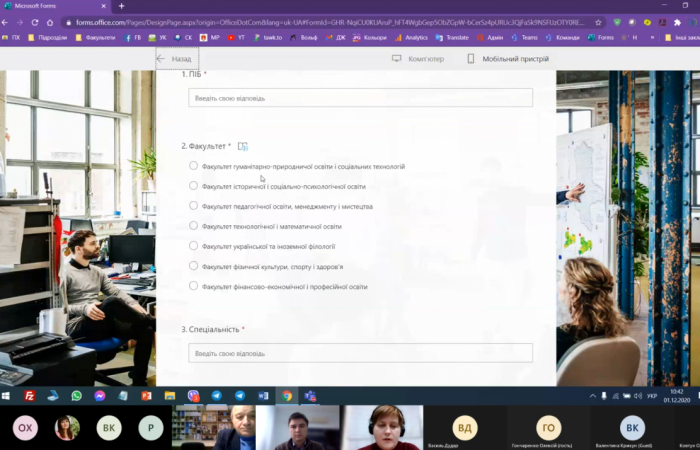The height and width of the screenshot is (450, 700).
Task: Click the forms.office.com address bar
Action: coord(330,22)
